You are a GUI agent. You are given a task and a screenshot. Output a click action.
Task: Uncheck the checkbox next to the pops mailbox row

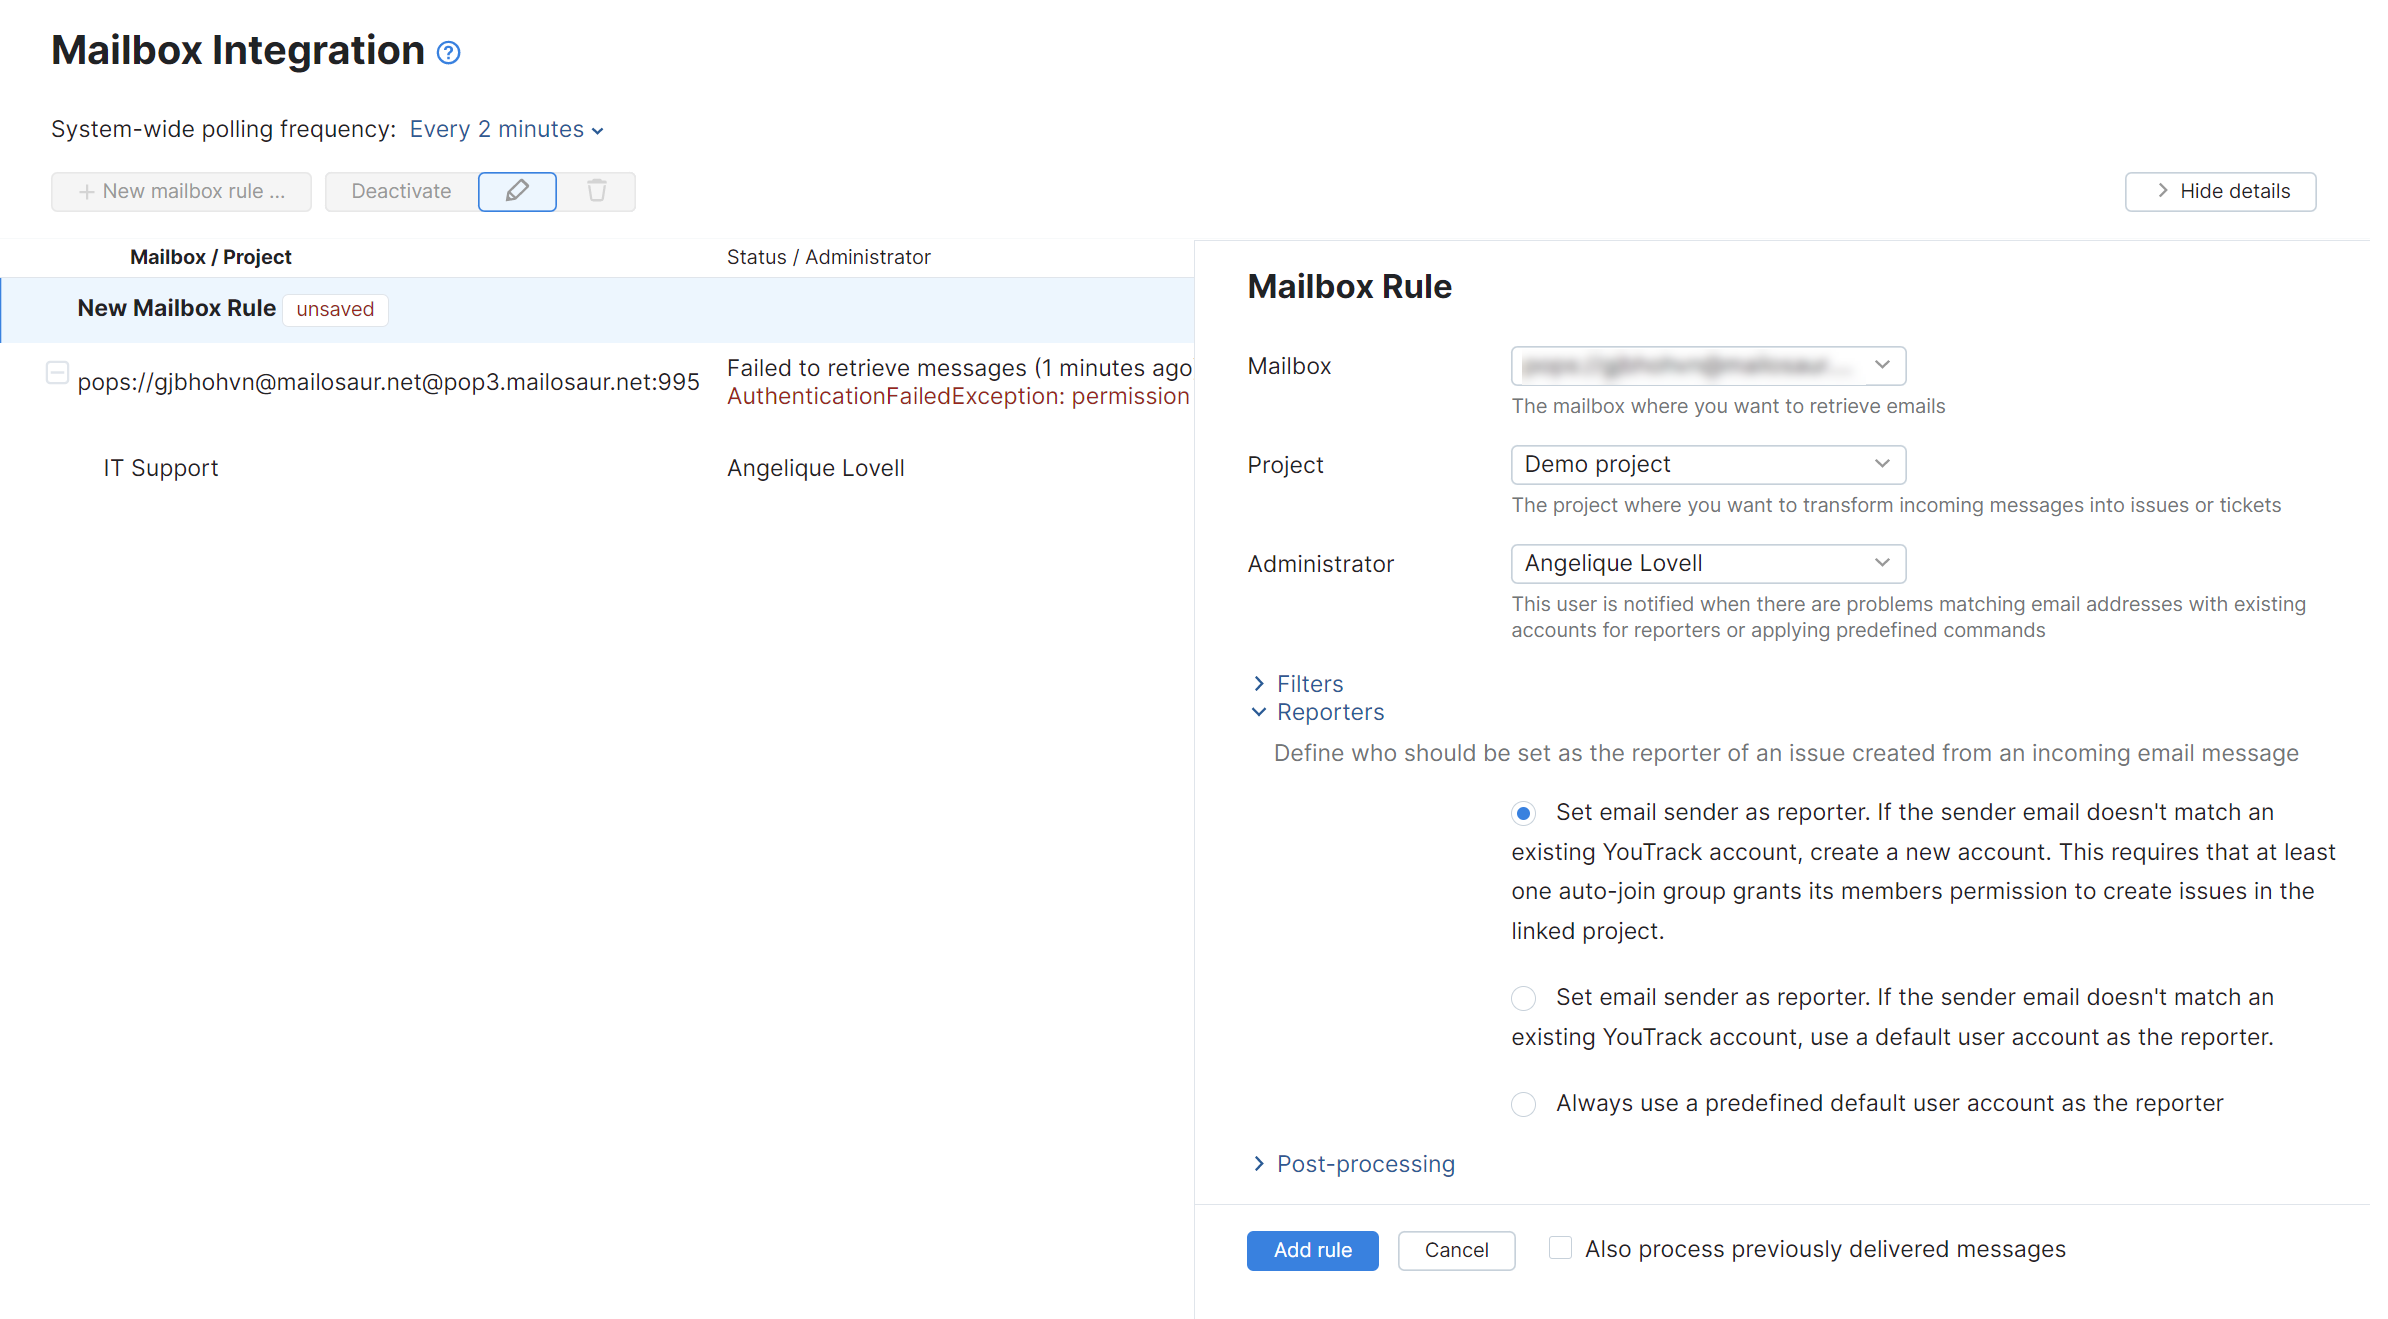point(57,372)
